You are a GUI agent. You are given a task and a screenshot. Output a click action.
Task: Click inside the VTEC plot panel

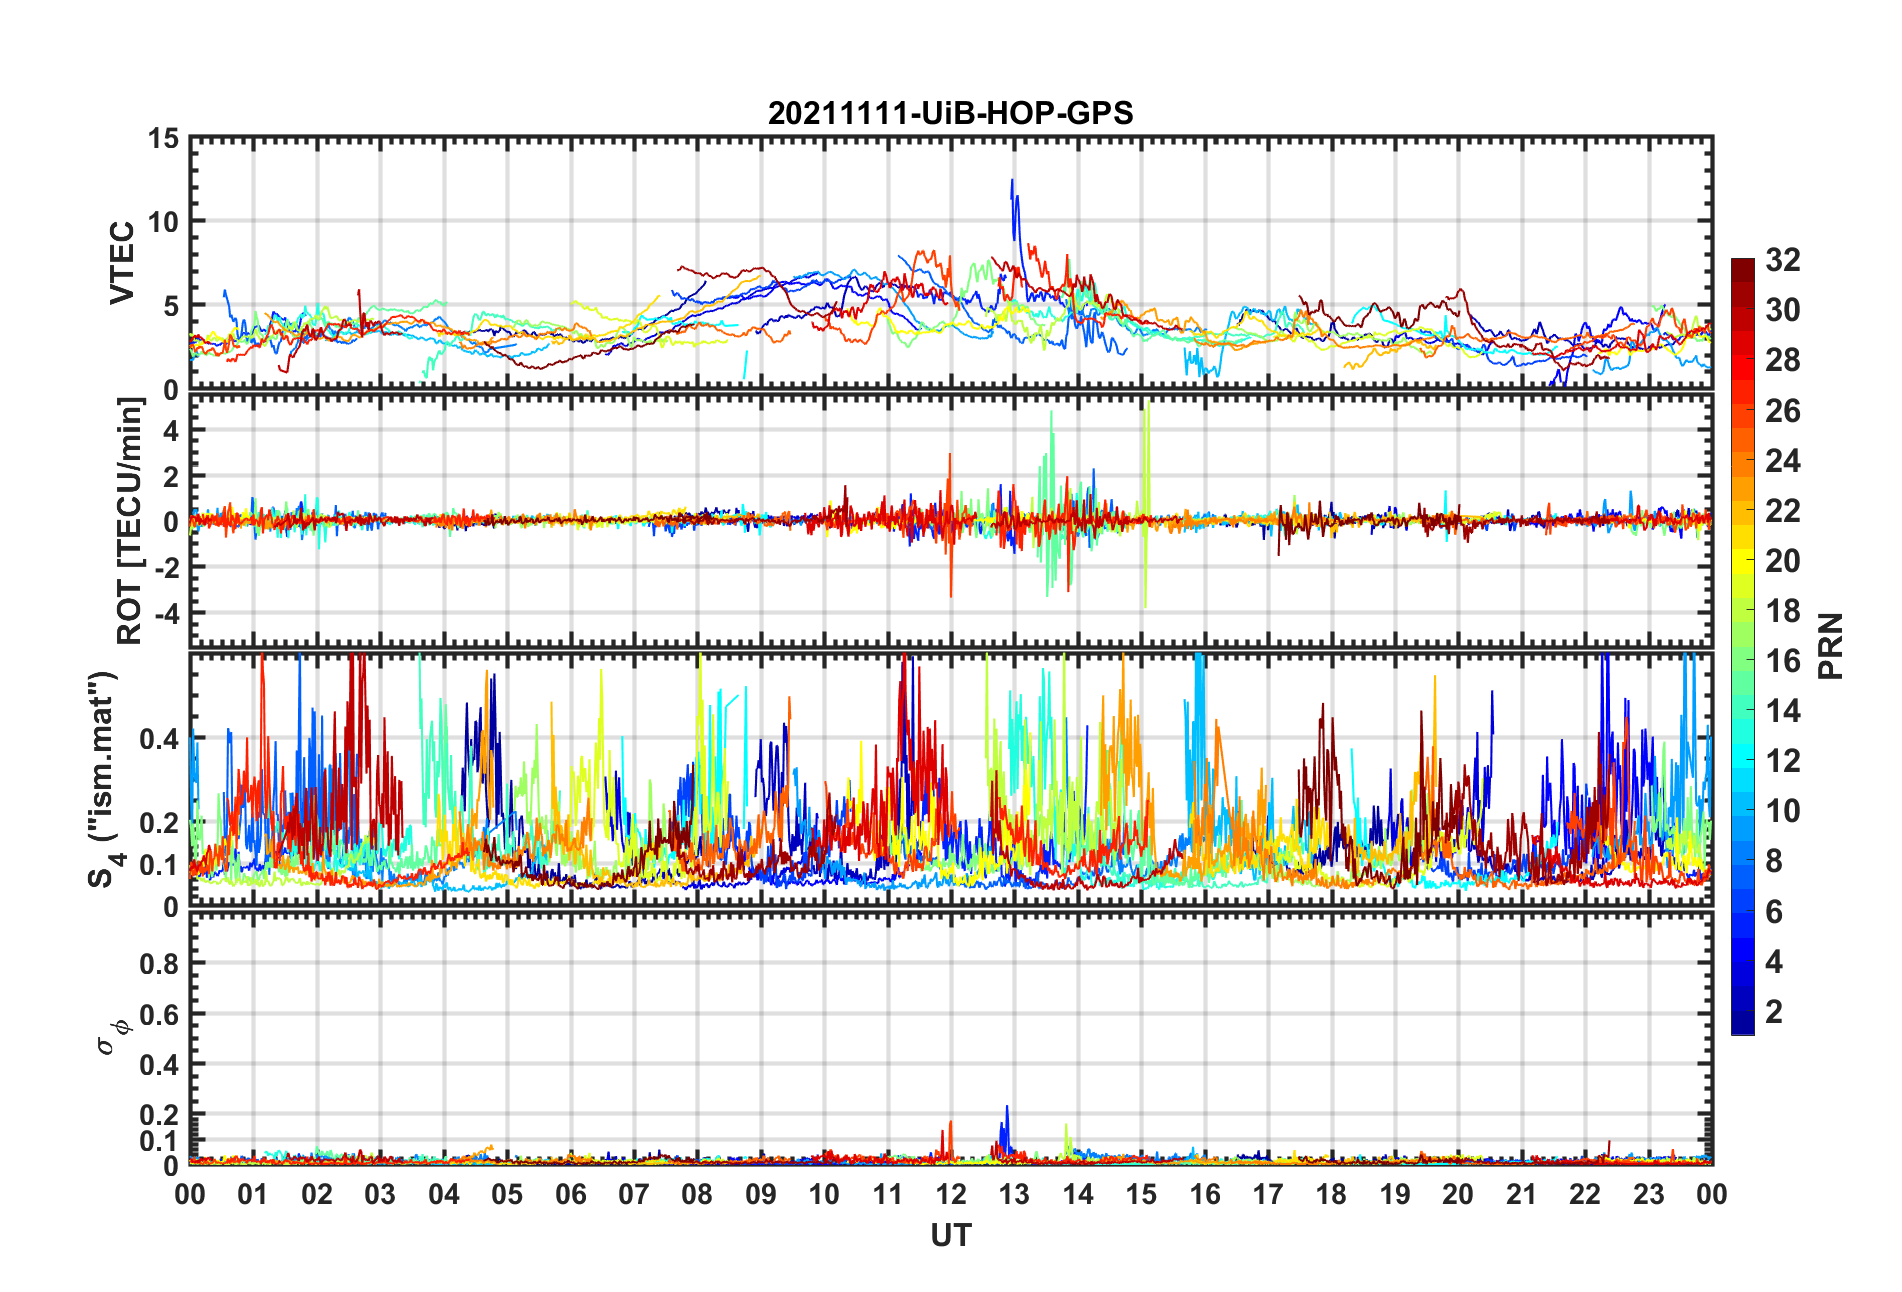click(x=950, y=263)
